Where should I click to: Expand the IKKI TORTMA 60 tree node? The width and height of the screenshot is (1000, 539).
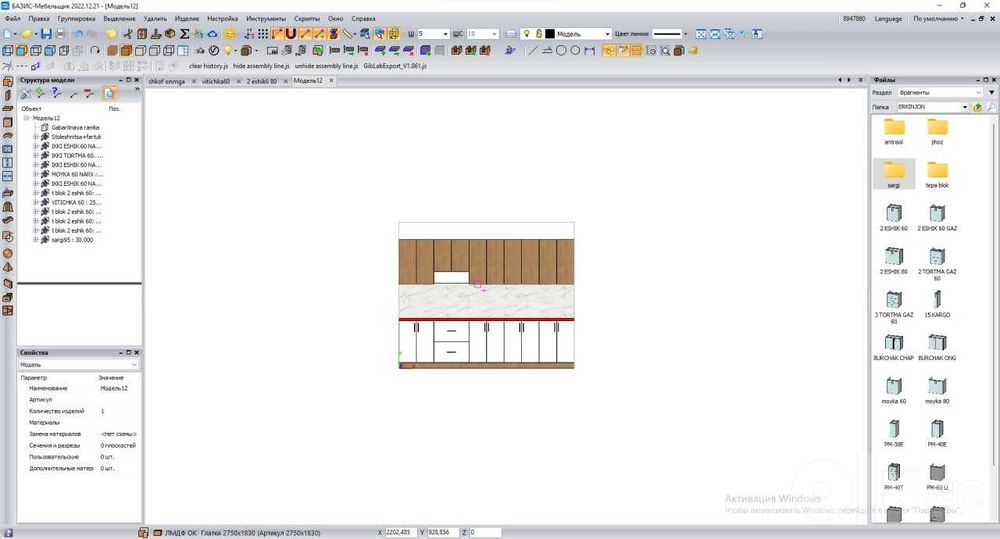(x=36, y=155)
